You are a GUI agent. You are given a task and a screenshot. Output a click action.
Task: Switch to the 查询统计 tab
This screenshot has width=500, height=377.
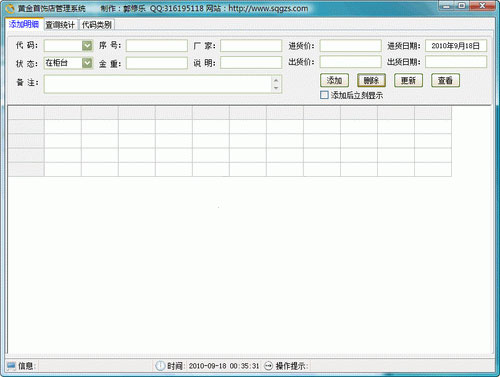[60, 24]
